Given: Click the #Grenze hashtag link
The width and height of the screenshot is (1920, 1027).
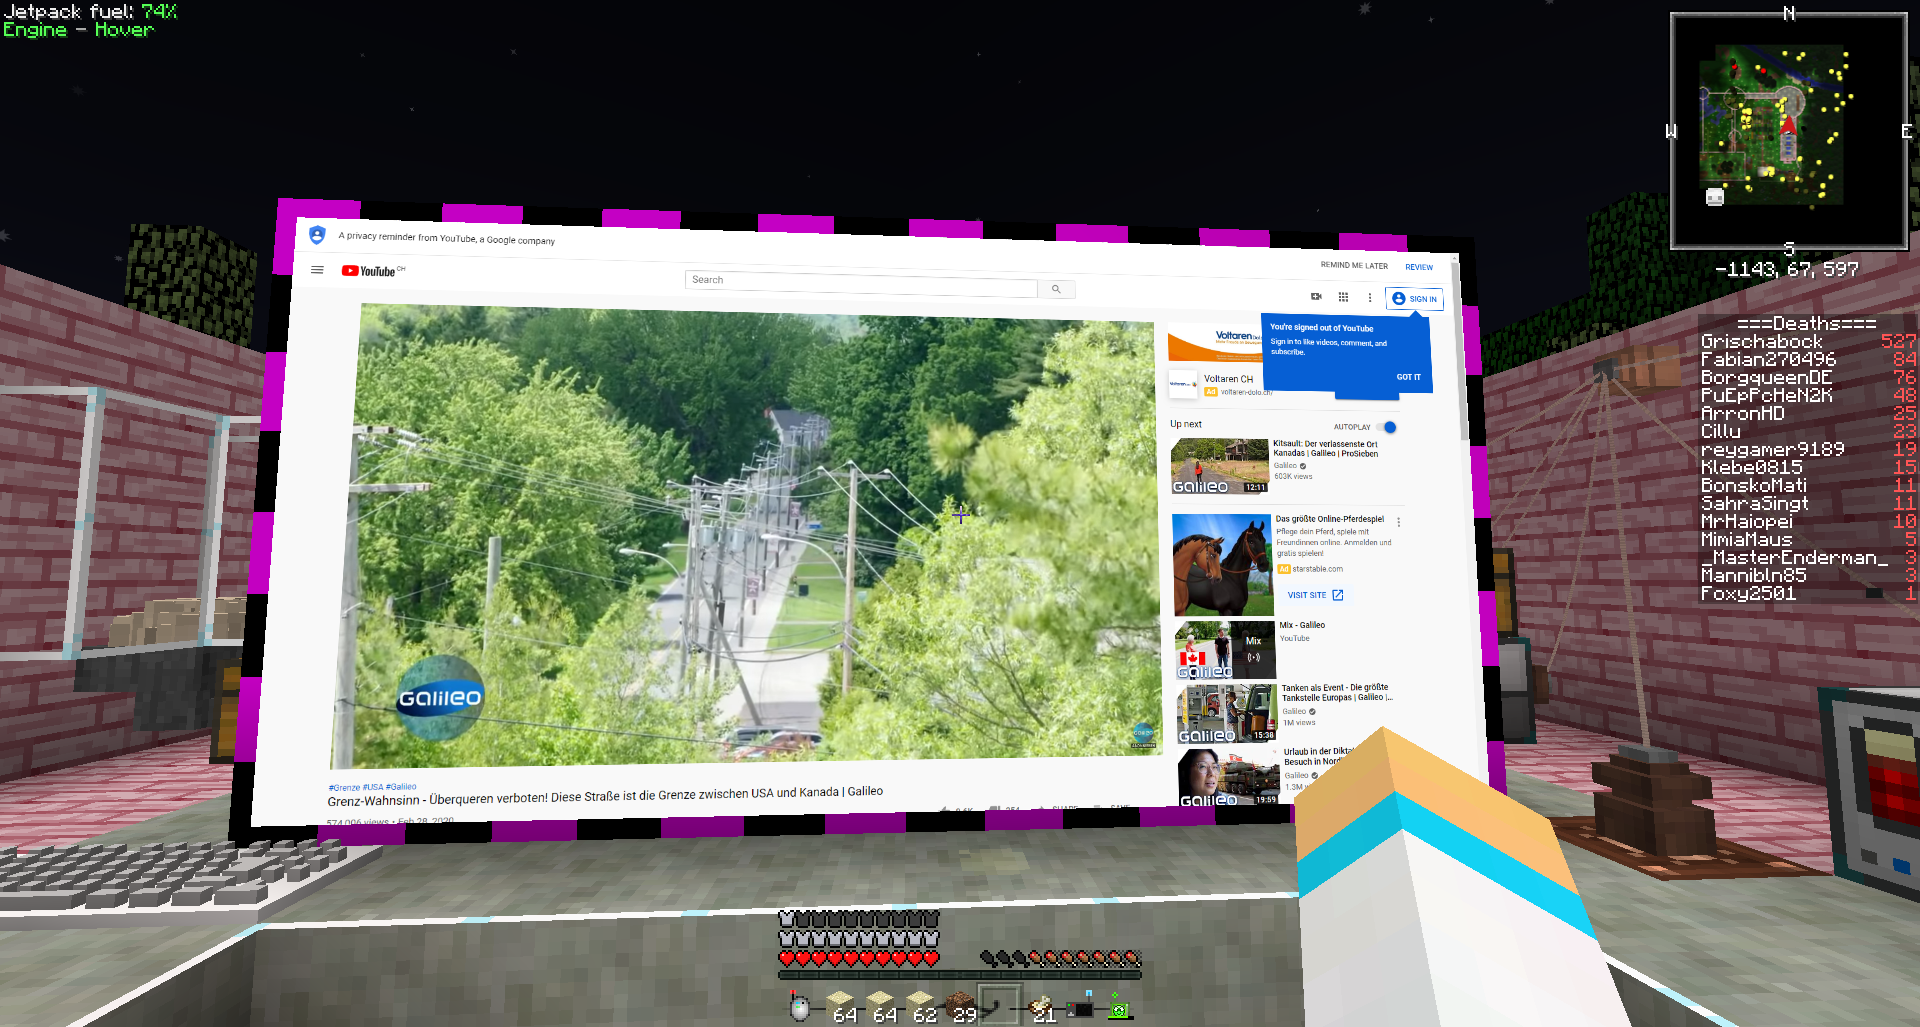Looking at the screenshot, I should (x=343, y=788).
